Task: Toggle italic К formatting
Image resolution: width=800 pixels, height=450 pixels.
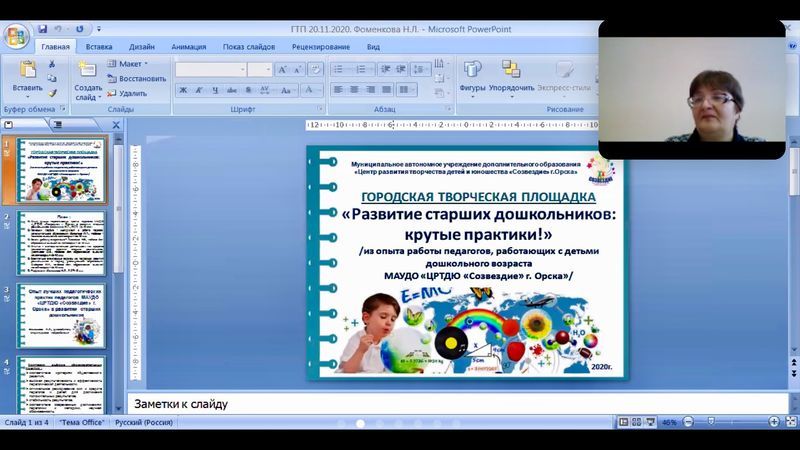Action: coord(199,90)
